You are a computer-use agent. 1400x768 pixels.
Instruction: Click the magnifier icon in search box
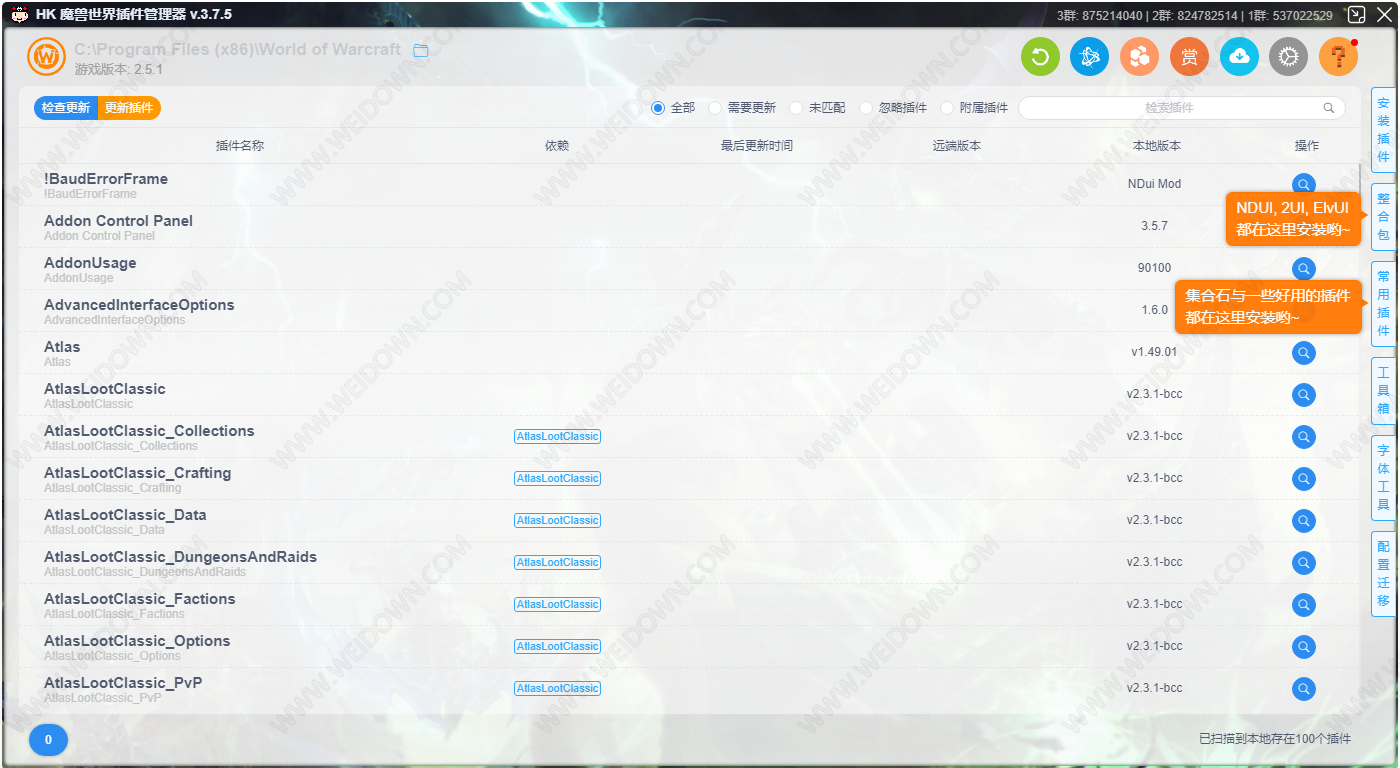1329,108
